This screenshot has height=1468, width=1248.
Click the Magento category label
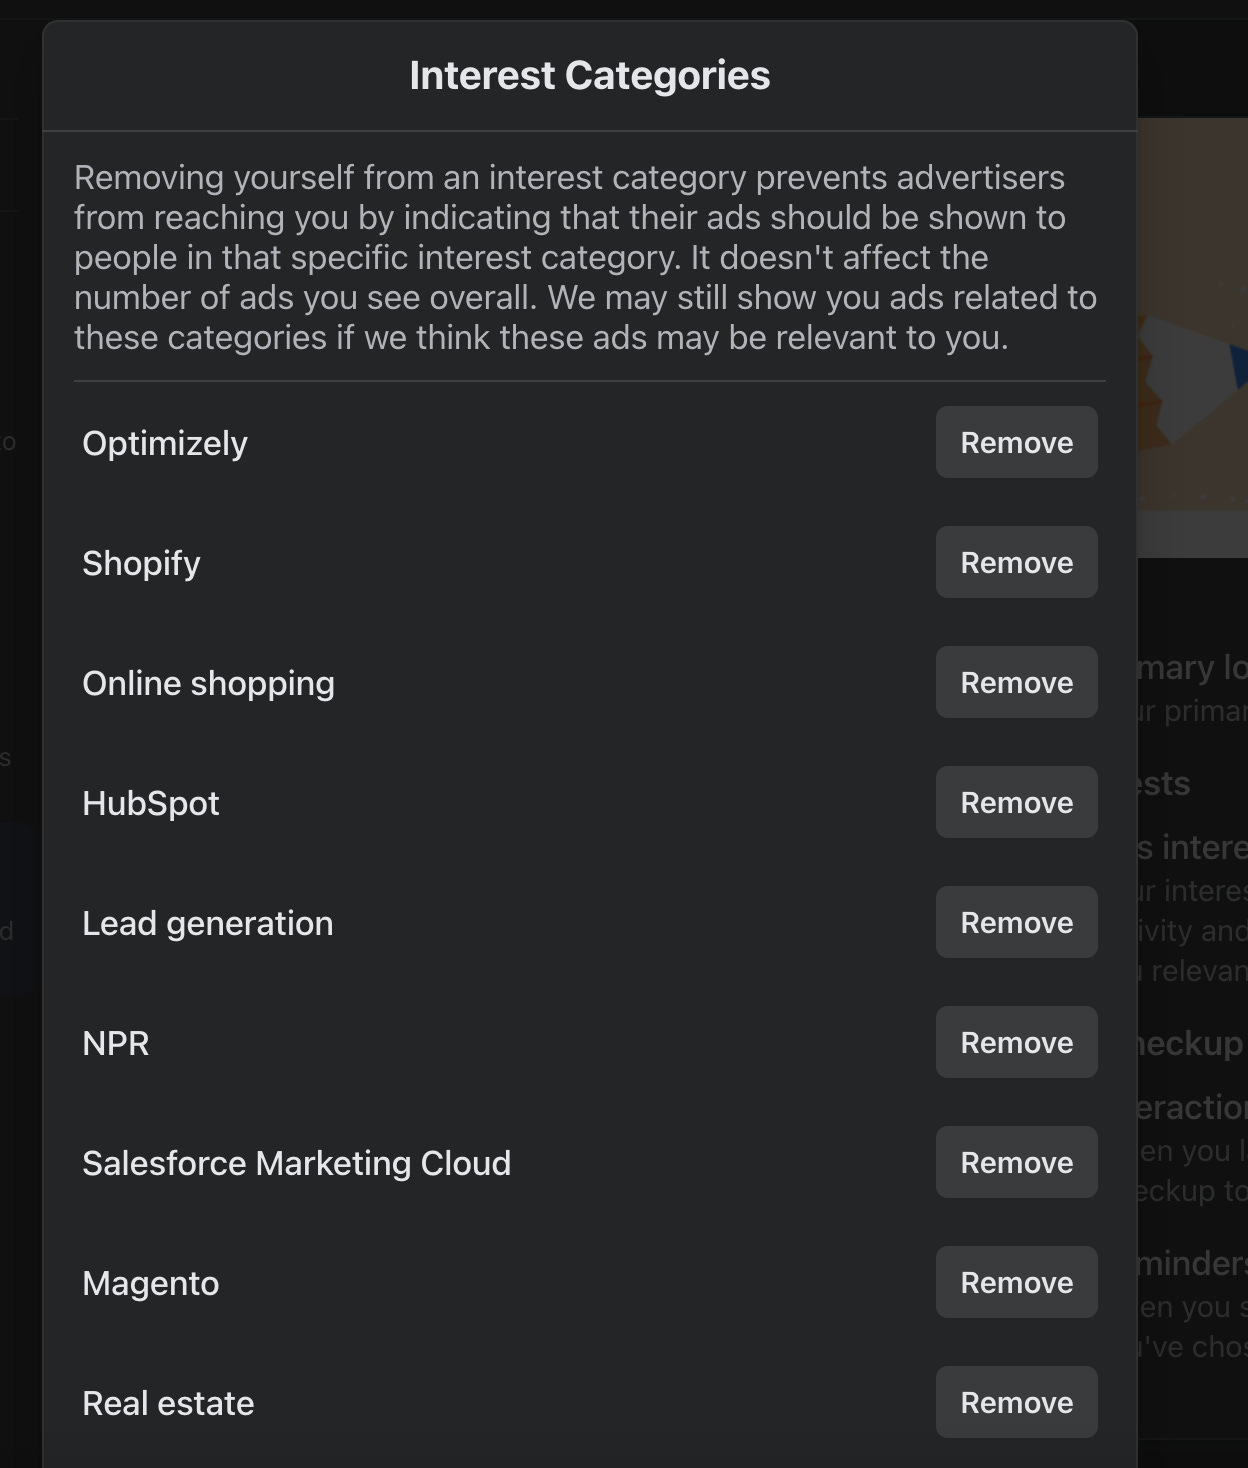(151, 1284)
